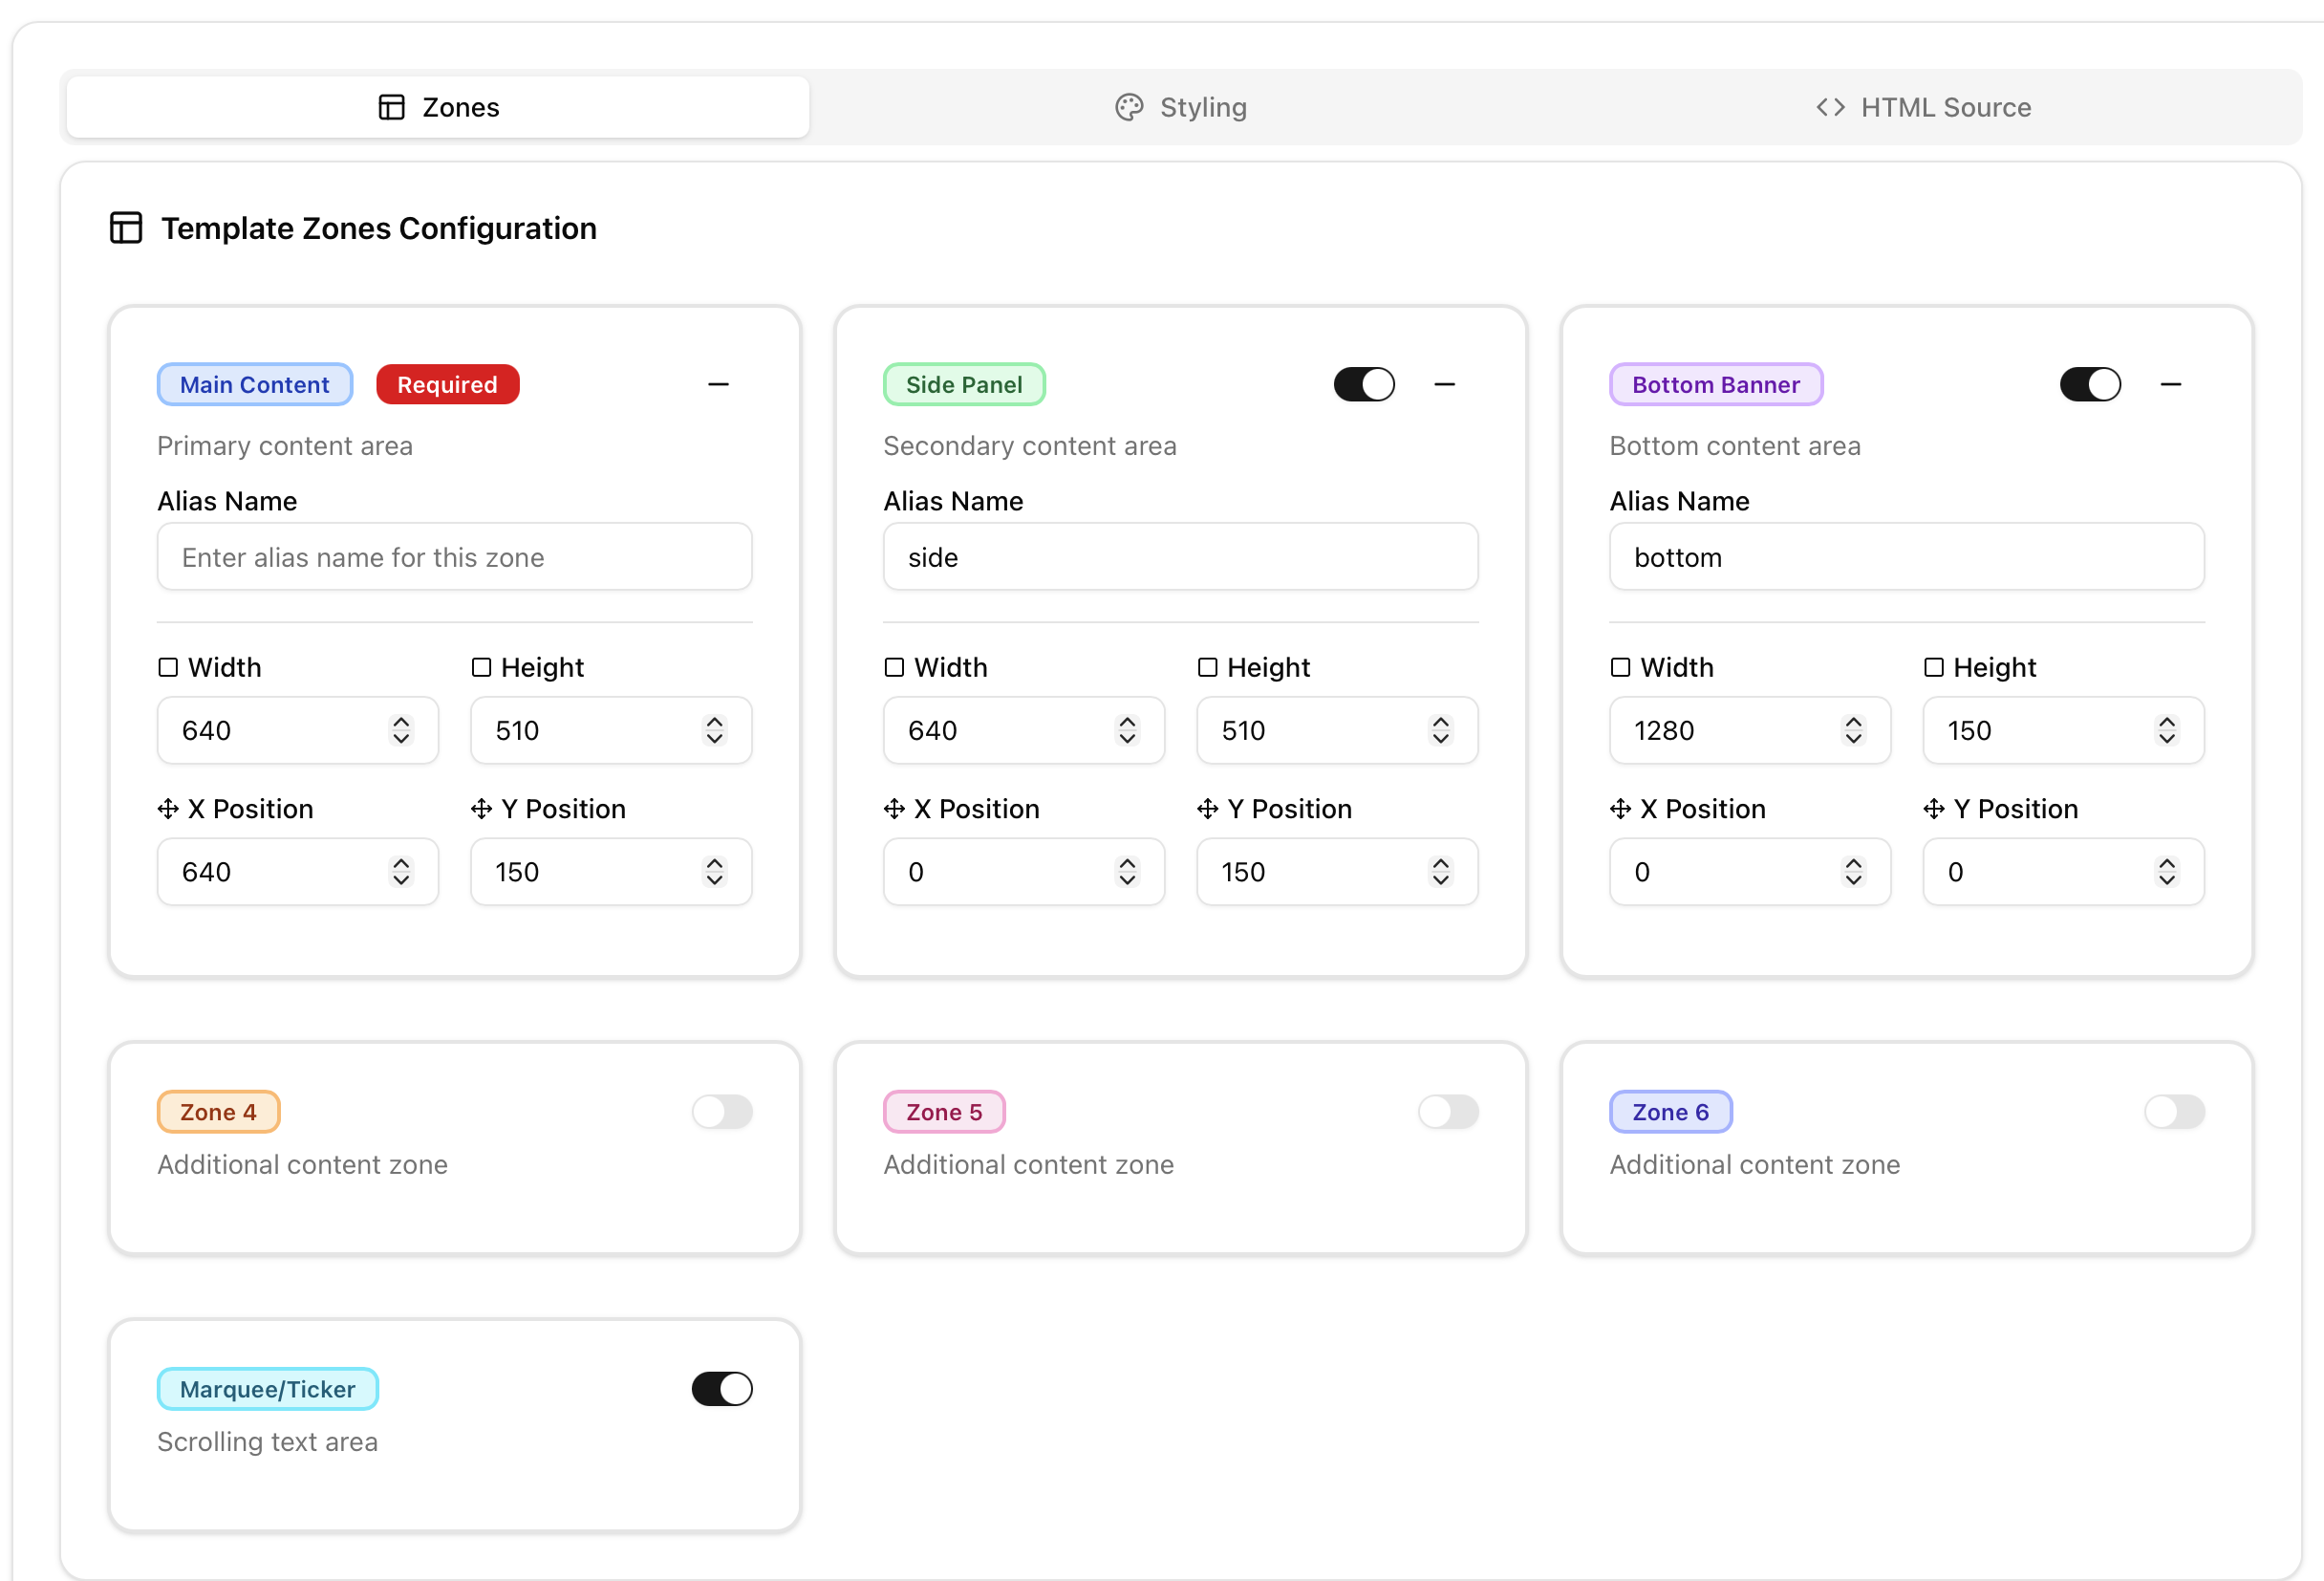The width and height of the screenshot is (2324, 1581).
Task: Click the HTML Source code brackets icon
Action: [1829, 107]
